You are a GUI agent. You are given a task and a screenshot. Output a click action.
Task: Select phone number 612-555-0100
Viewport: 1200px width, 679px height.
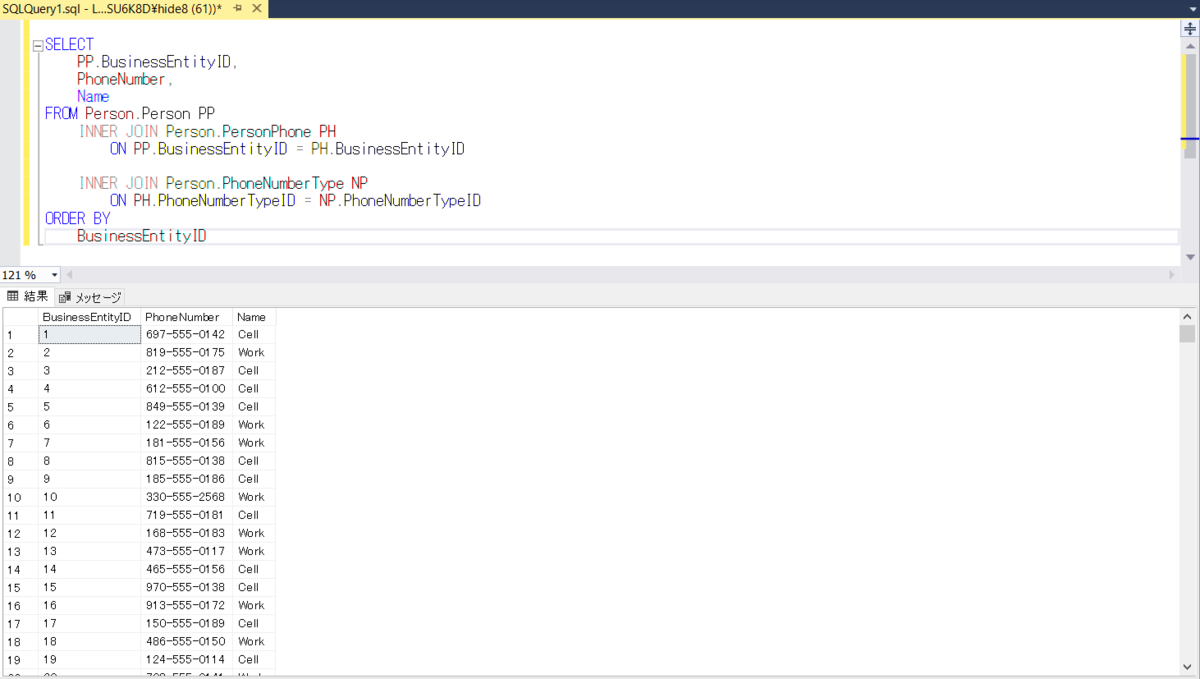186,389
